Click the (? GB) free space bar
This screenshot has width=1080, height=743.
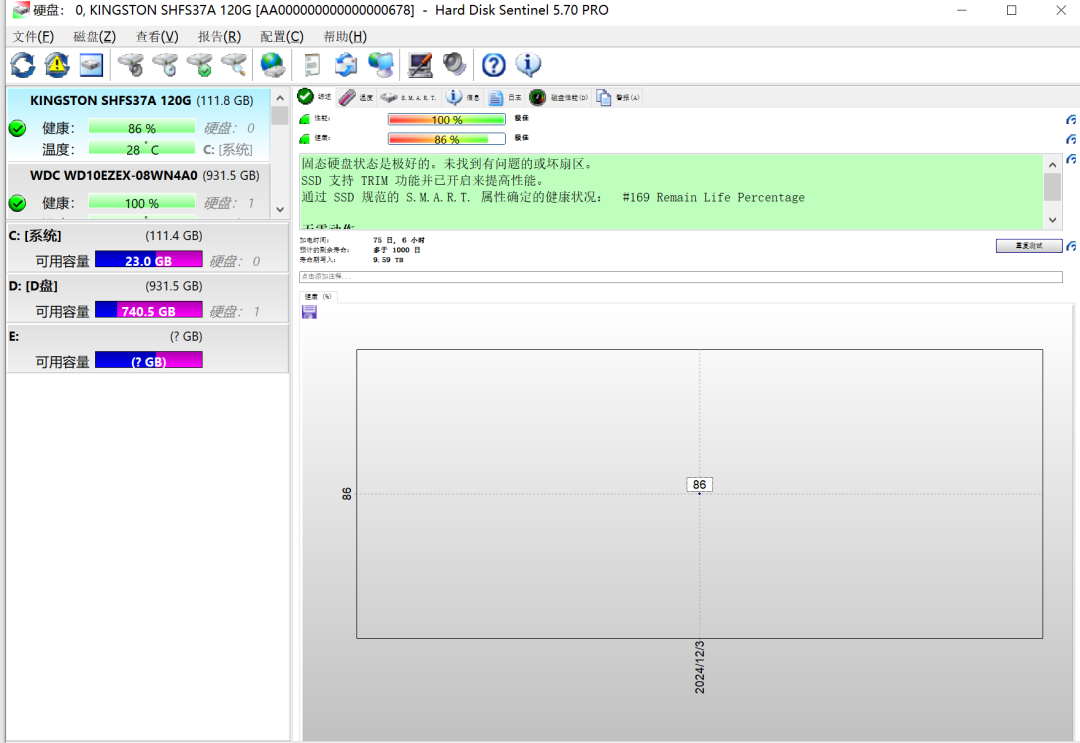[149, 361]
